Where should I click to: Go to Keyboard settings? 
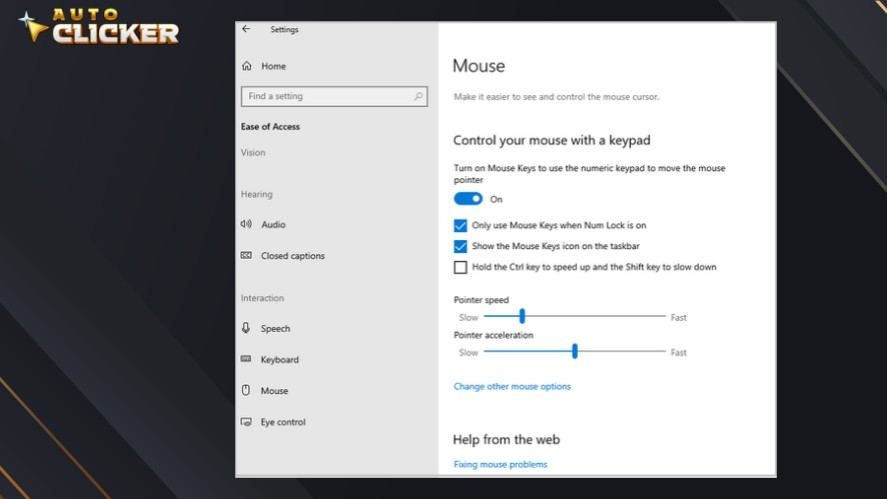(279, 360)
